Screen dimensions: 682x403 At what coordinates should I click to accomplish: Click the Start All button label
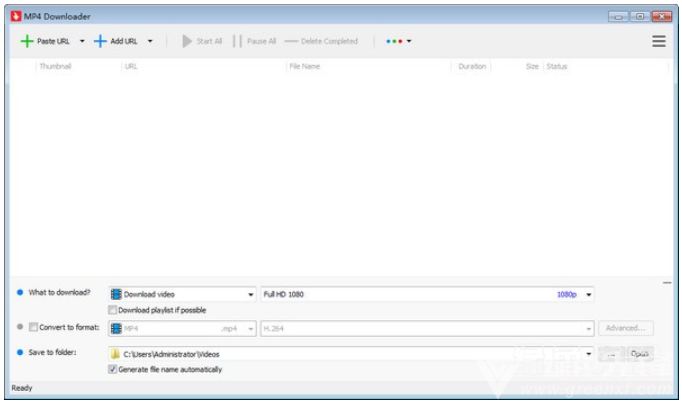click(209, 41)
